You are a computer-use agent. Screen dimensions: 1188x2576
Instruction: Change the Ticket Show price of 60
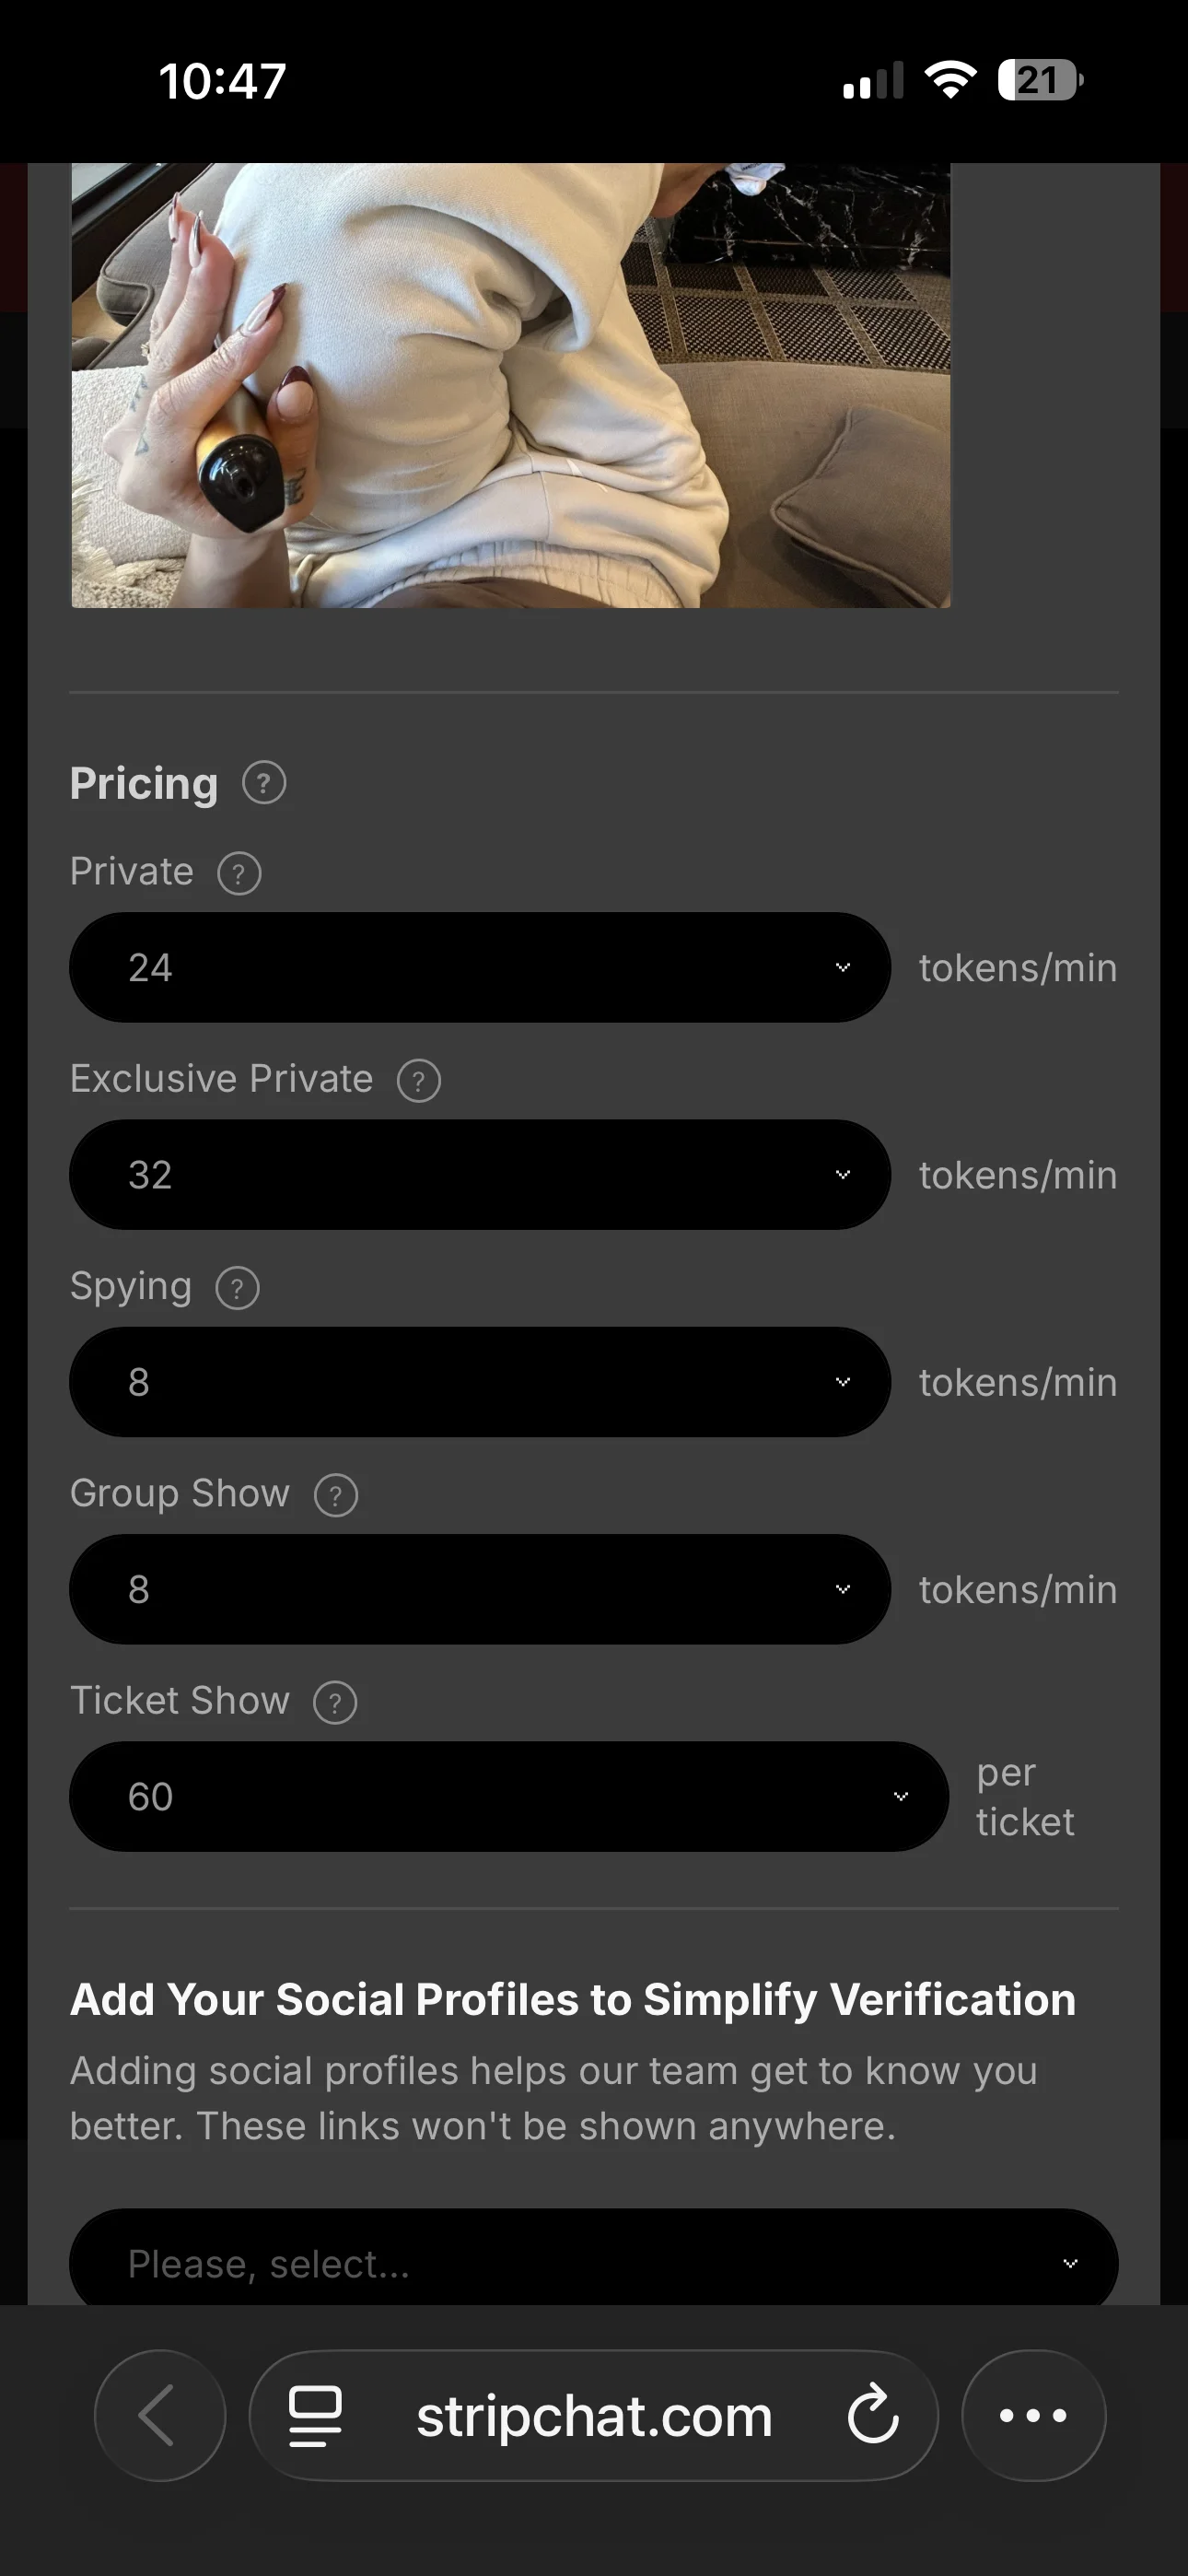pyautogui.click(x=509, y=1796)
